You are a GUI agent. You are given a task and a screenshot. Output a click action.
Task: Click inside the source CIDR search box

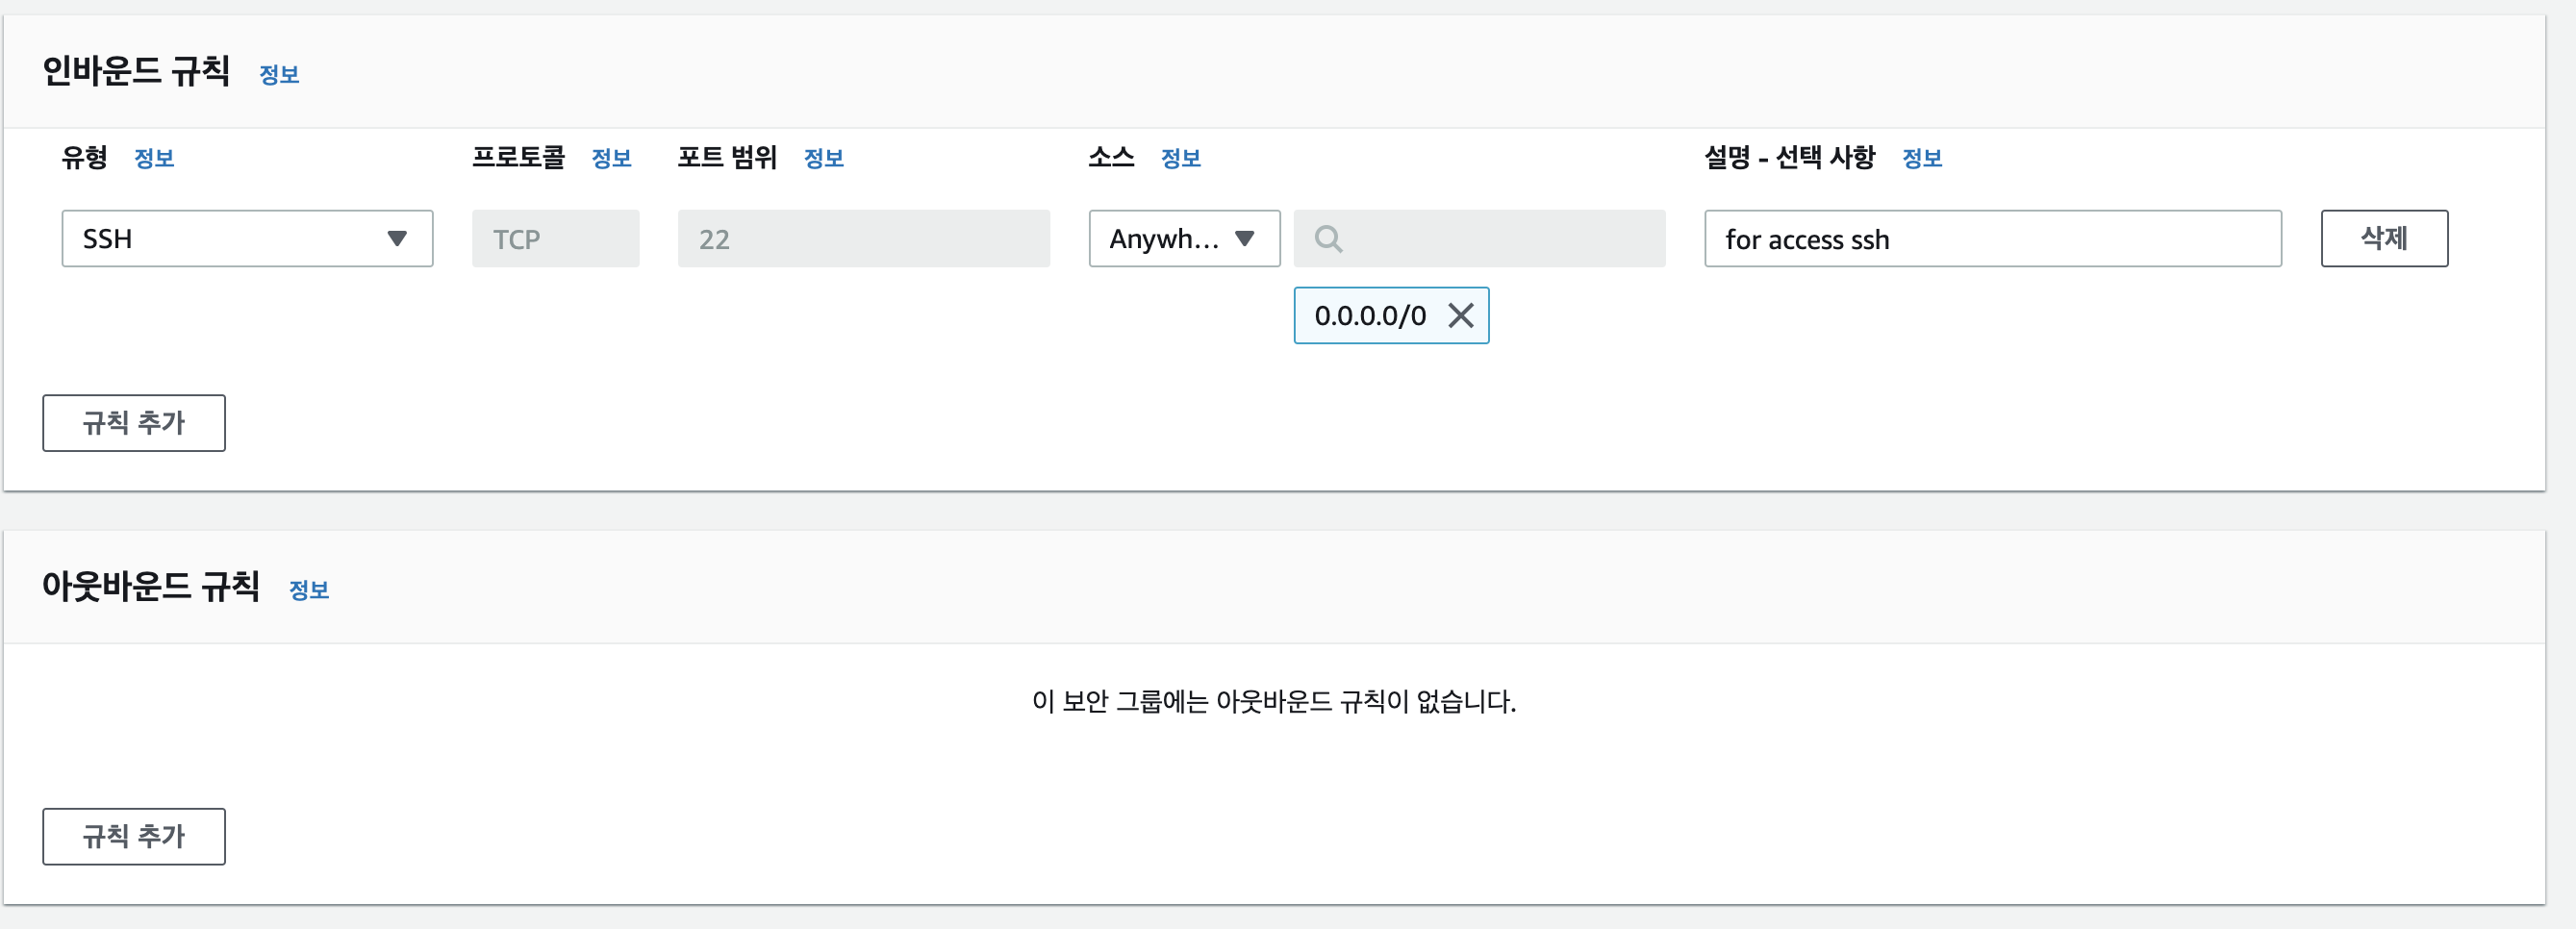1480,239
